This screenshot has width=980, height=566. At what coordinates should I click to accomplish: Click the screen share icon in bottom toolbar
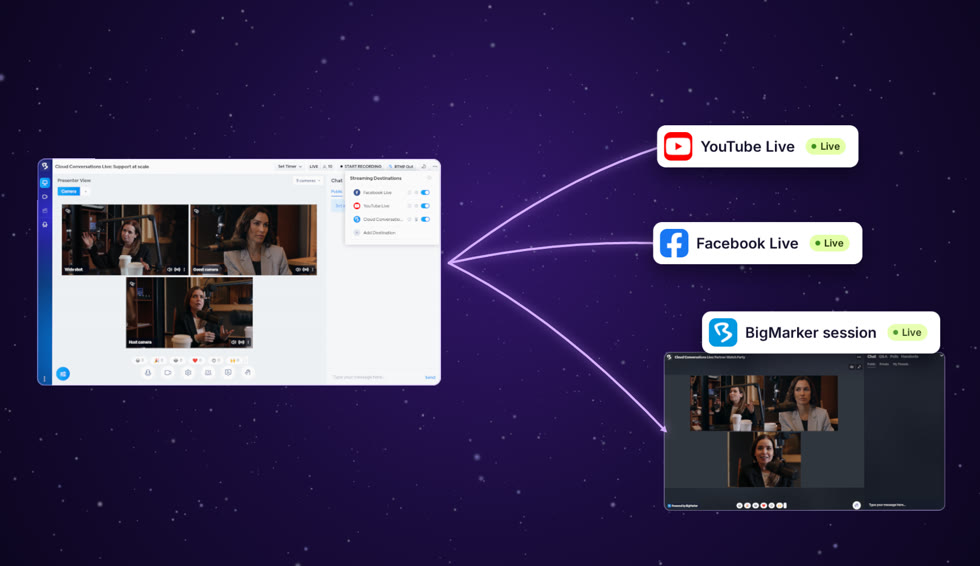pos(208,372)
